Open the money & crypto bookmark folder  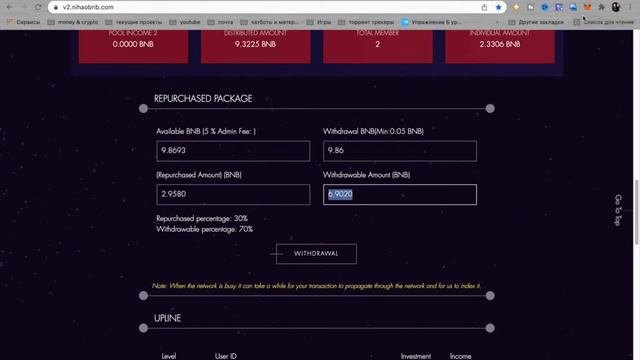(x=73, y=22)
